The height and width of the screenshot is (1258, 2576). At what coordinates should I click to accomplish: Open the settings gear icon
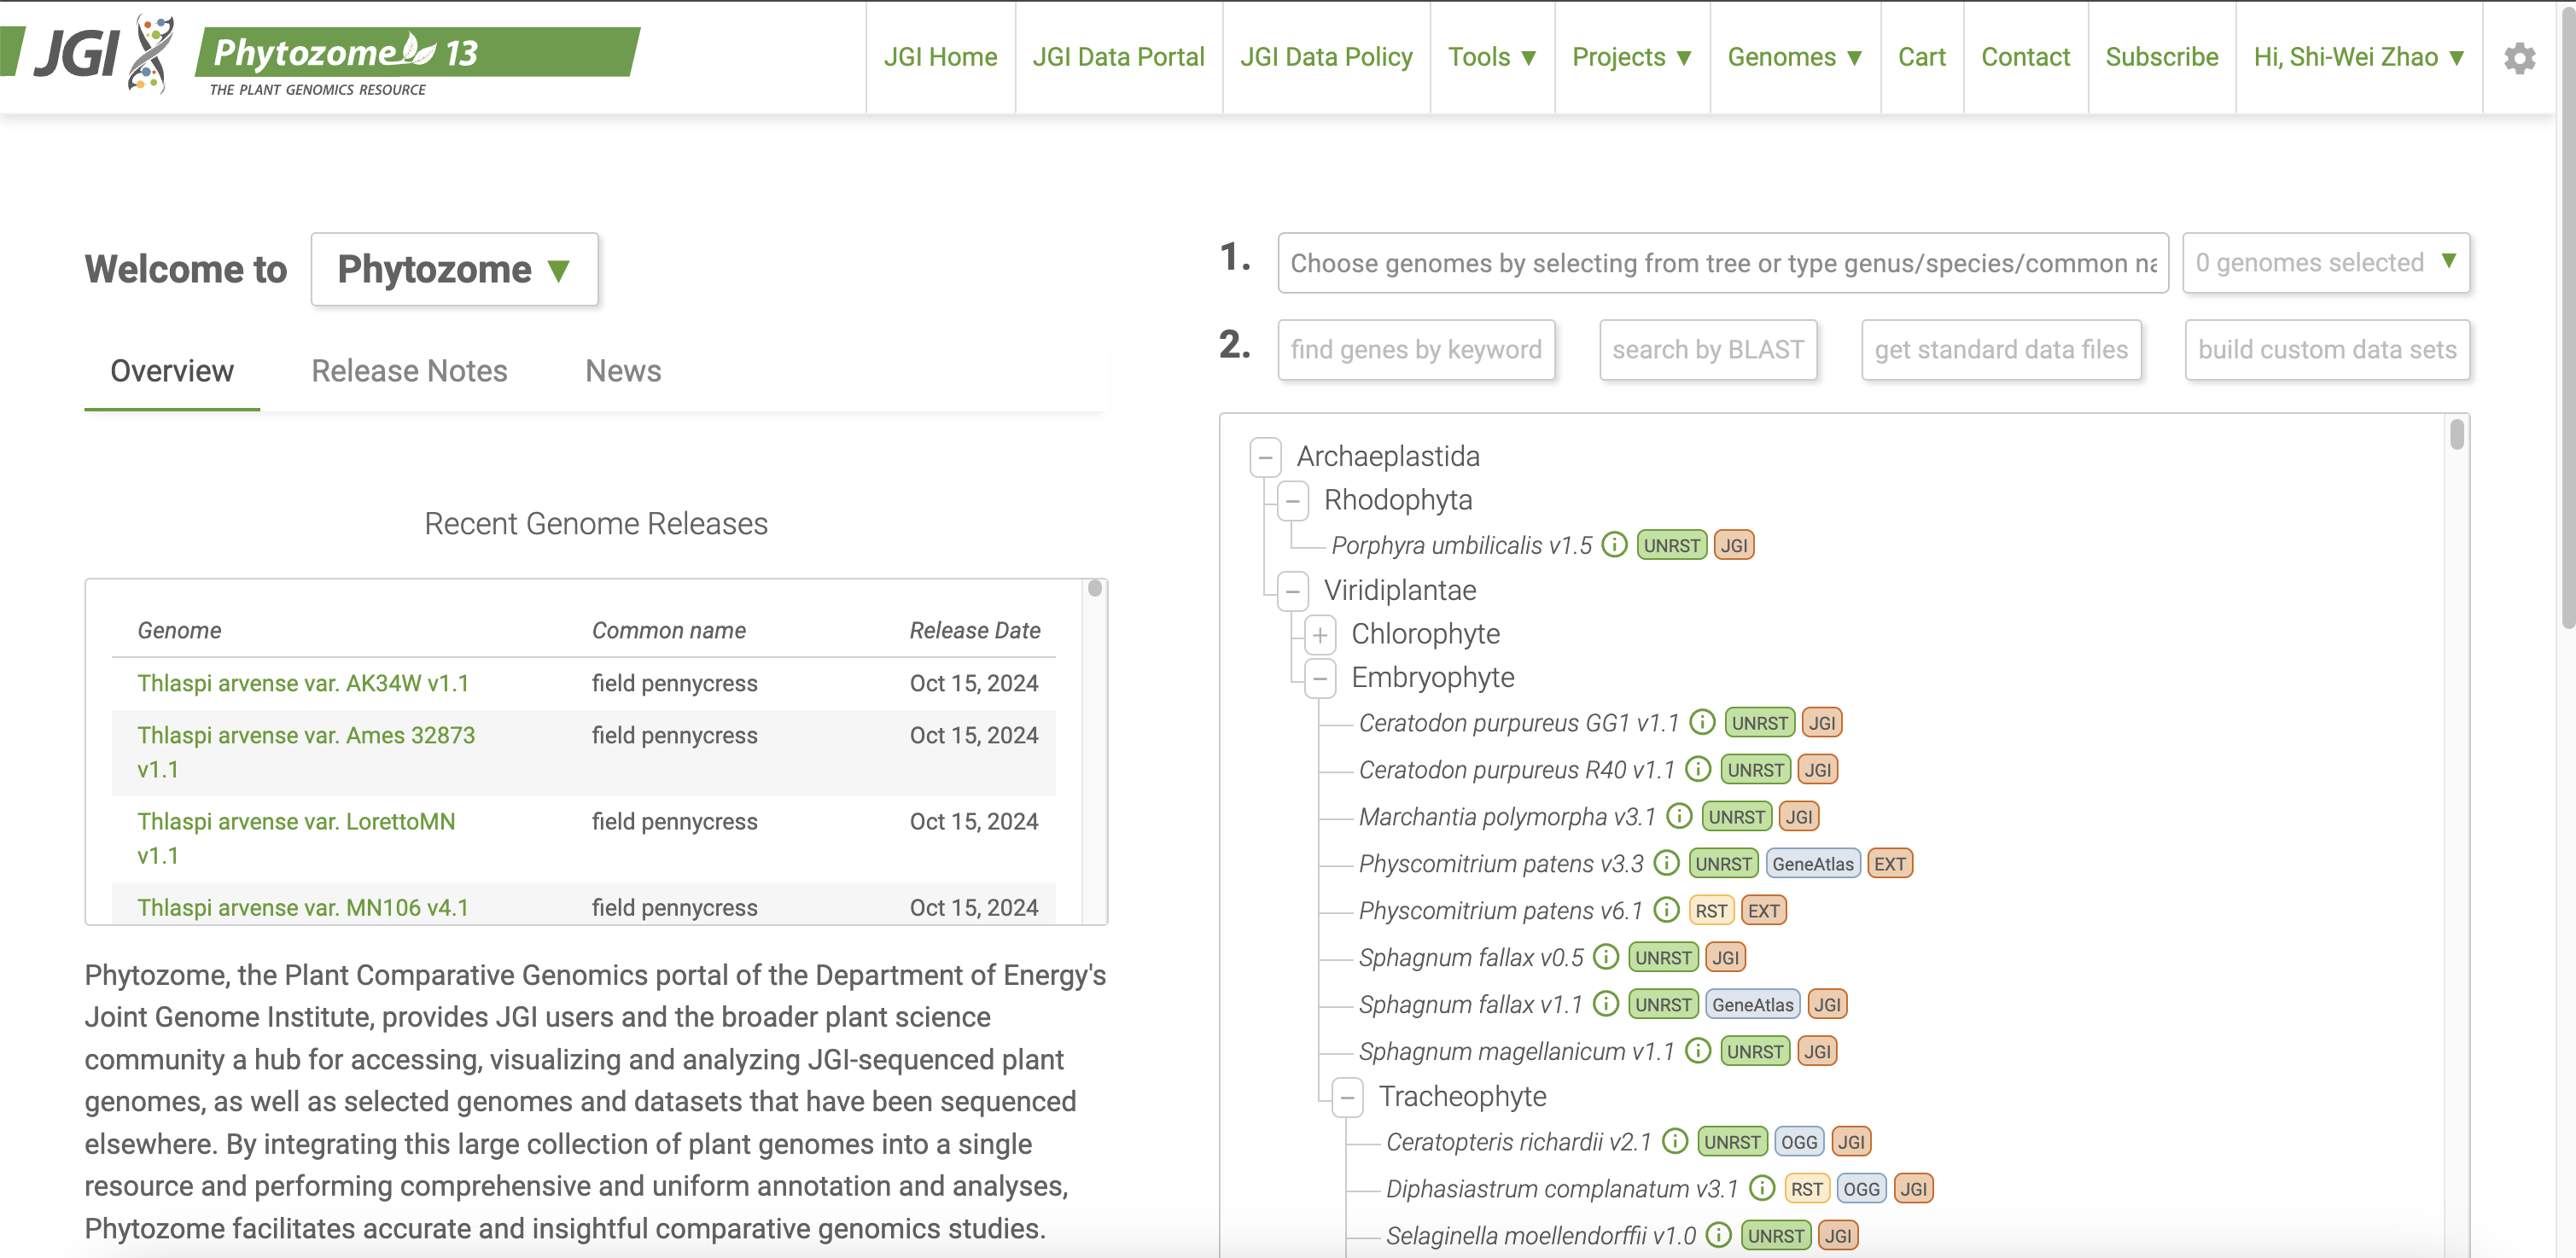2519,58
